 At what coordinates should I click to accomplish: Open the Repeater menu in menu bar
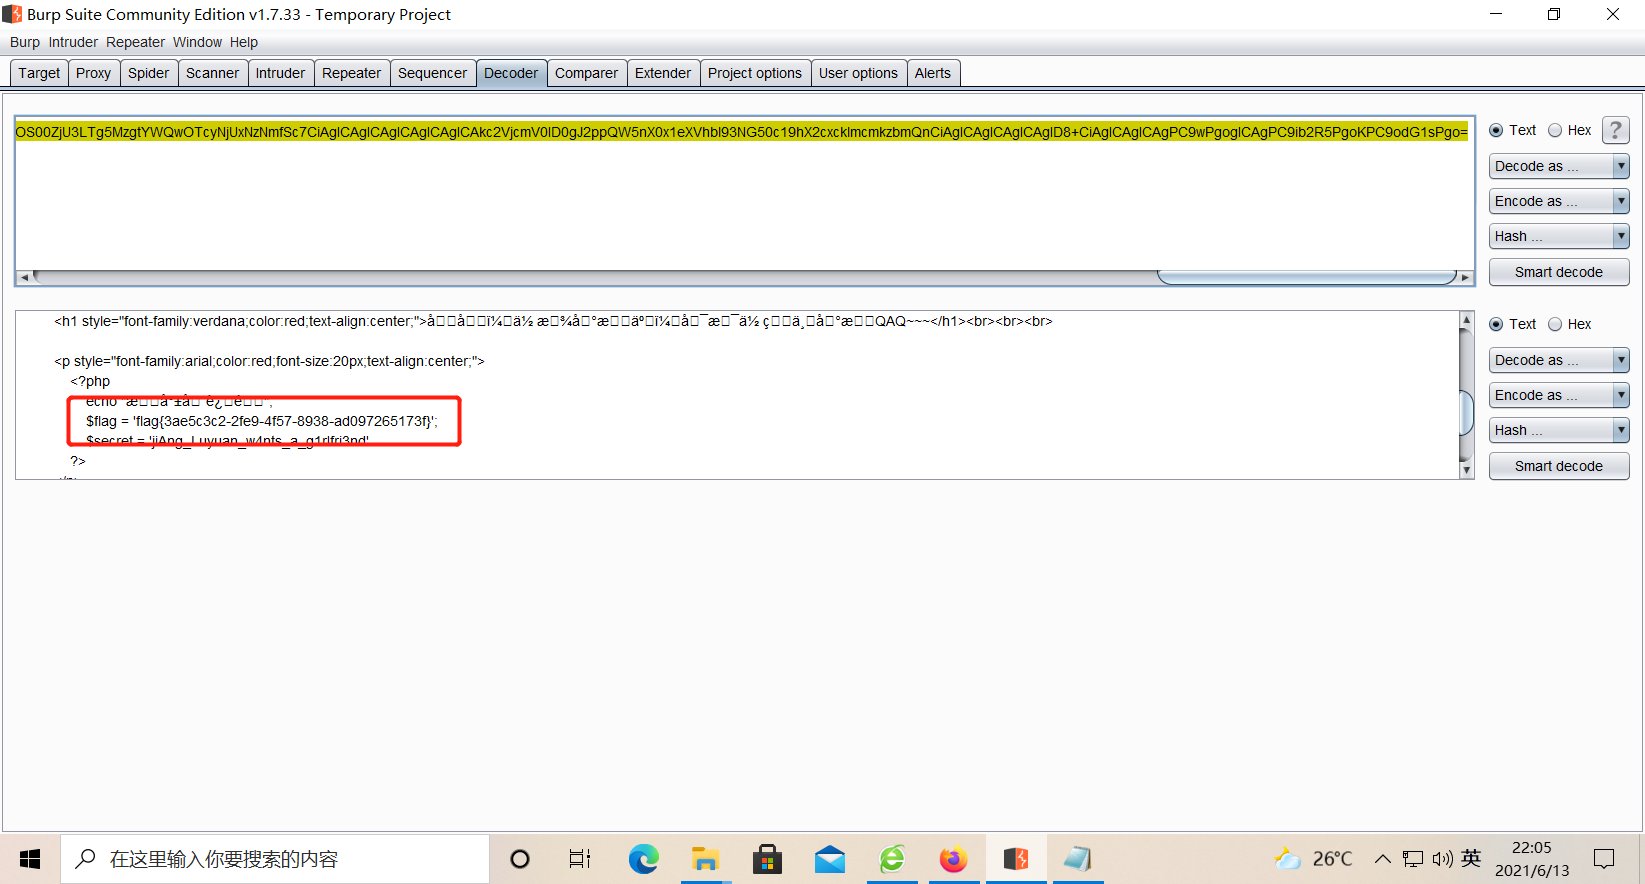(x=135, y=42)
